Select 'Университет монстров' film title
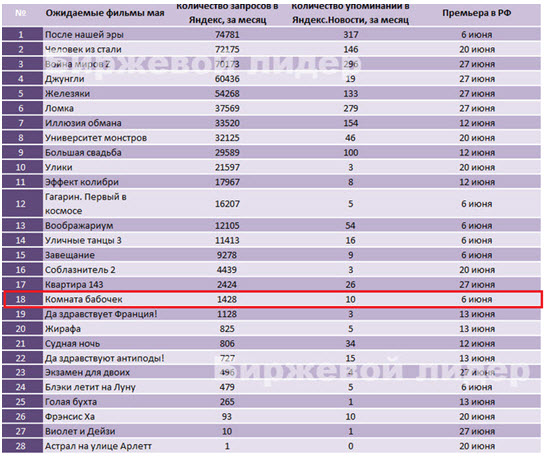548x459 pixels. pyautogui.click(x=96, y=138)
